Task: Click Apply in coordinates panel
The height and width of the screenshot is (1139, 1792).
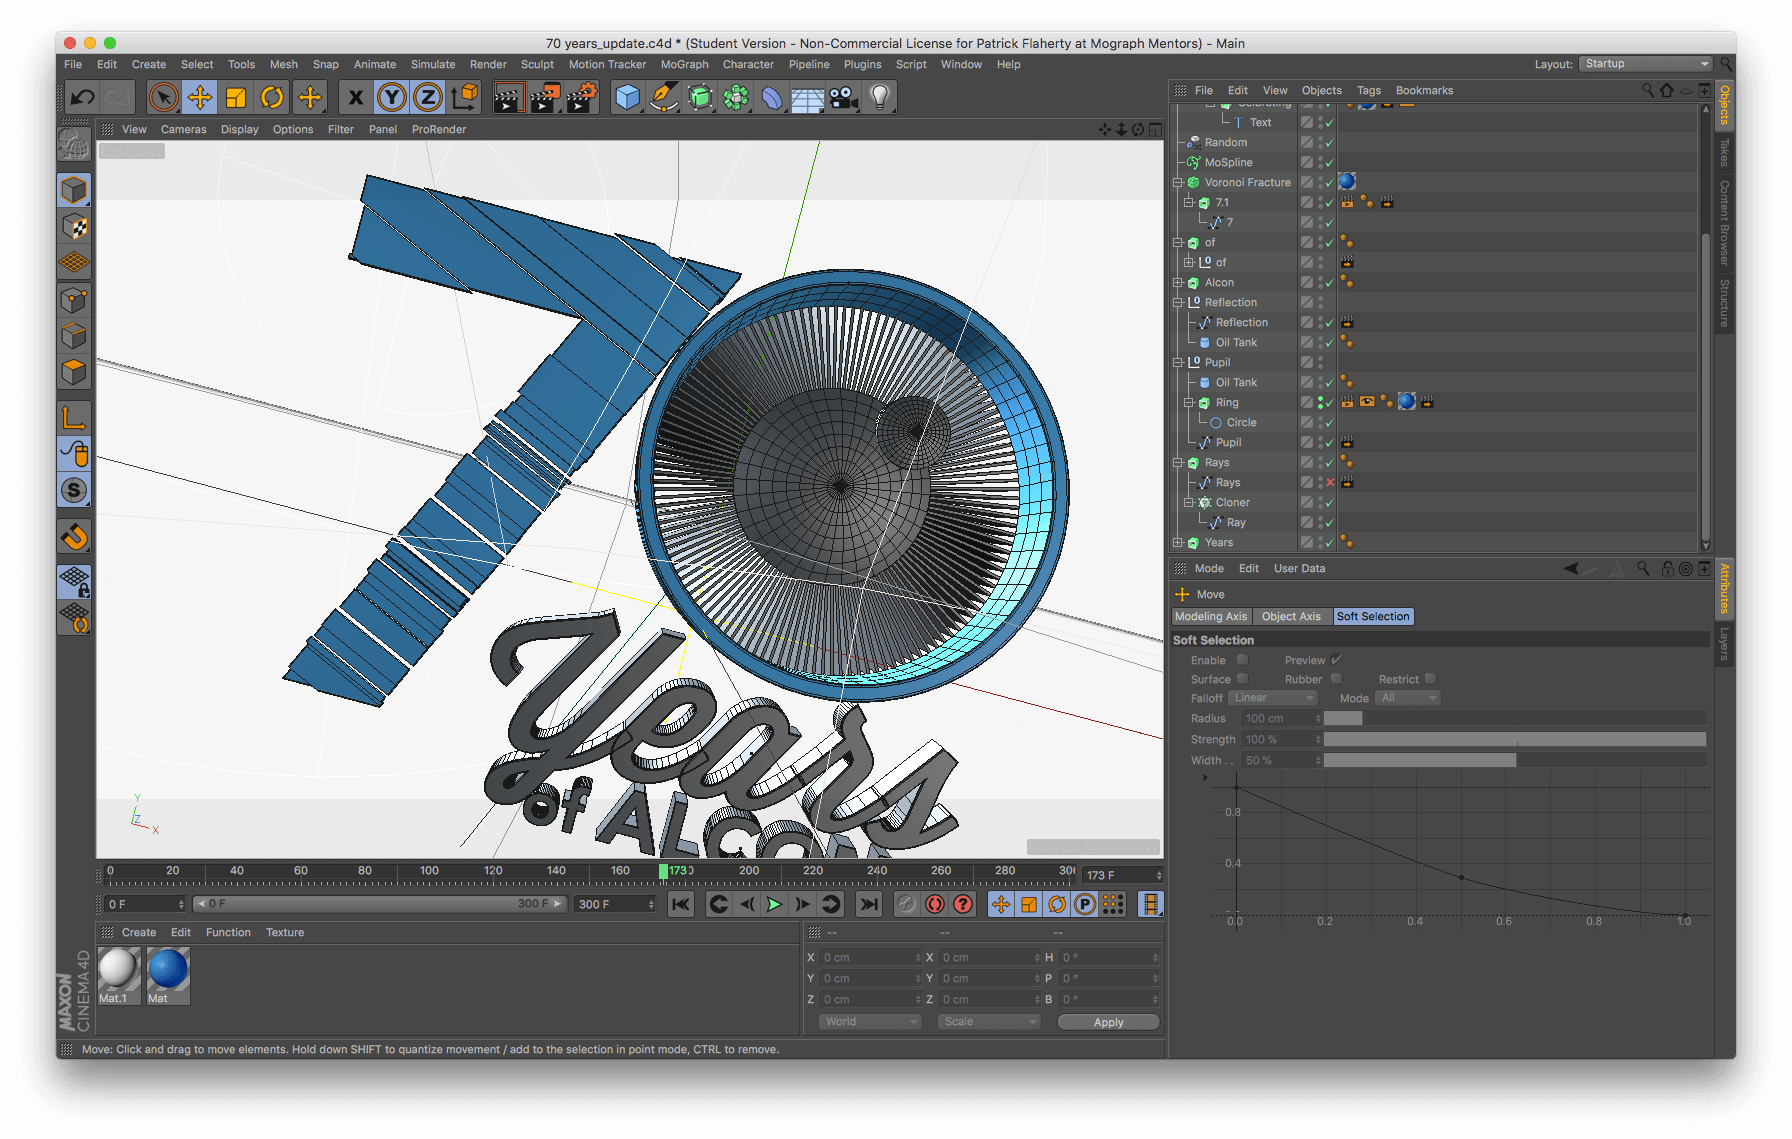Action: [1108, 1022]
